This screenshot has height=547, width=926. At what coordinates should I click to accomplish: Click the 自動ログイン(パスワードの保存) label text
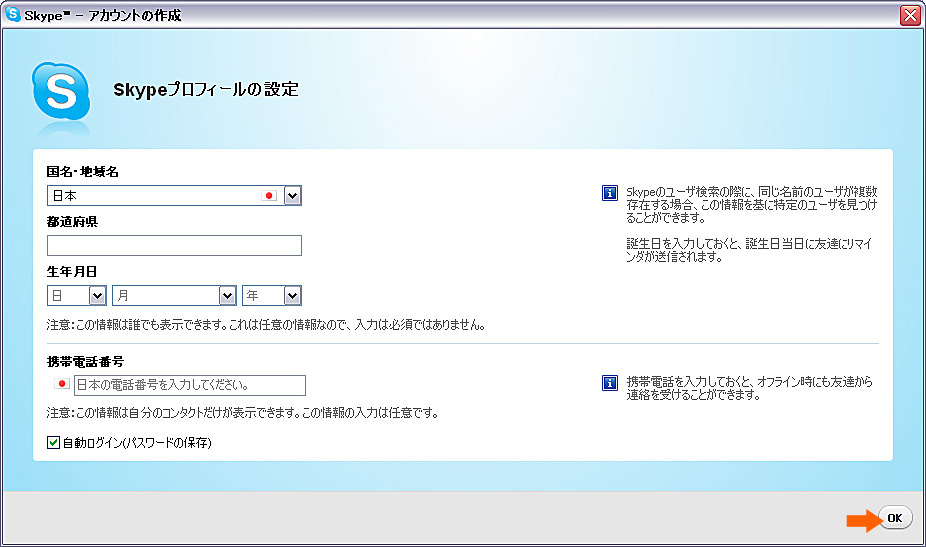(x=137, y=442)
